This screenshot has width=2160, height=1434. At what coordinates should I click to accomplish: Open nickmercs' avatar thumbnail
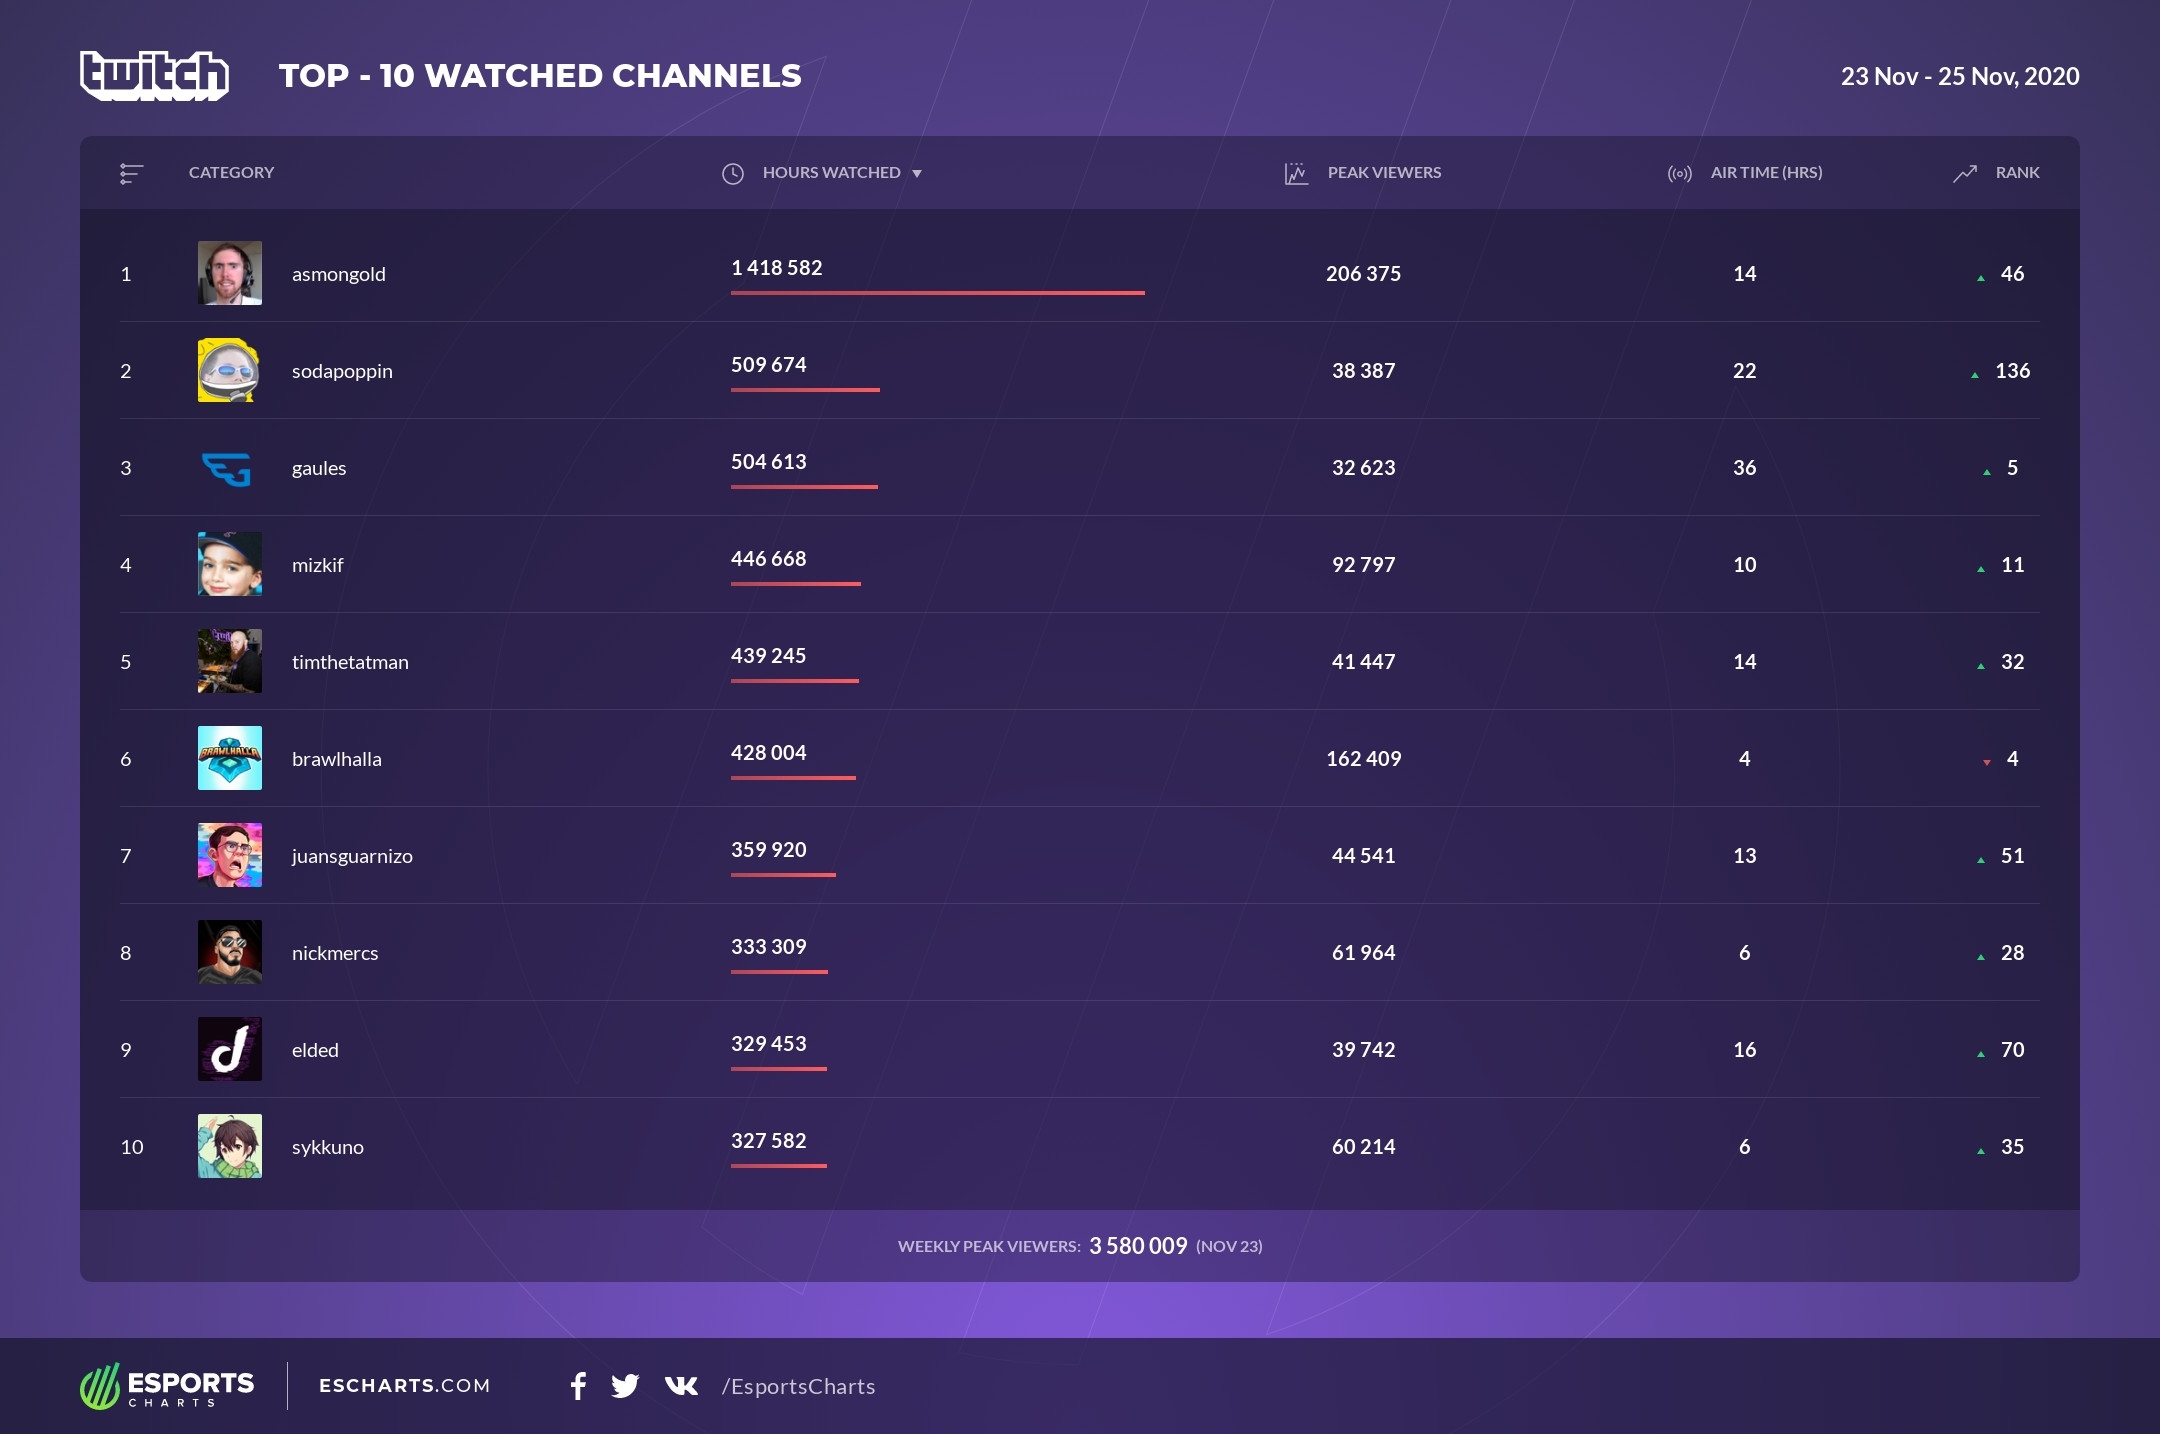[x=230, y=952]
